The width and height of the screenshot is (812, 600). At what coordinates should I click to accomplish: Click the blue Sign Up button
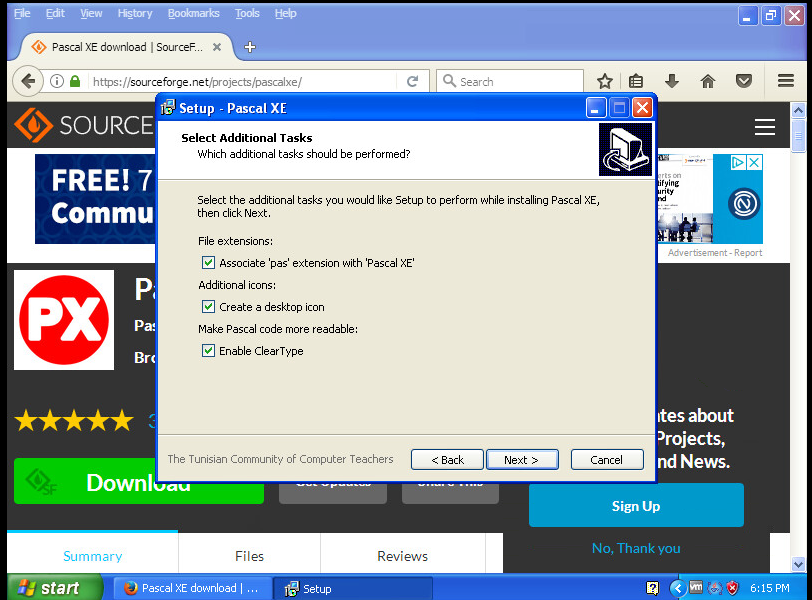(x=636, y=506)
